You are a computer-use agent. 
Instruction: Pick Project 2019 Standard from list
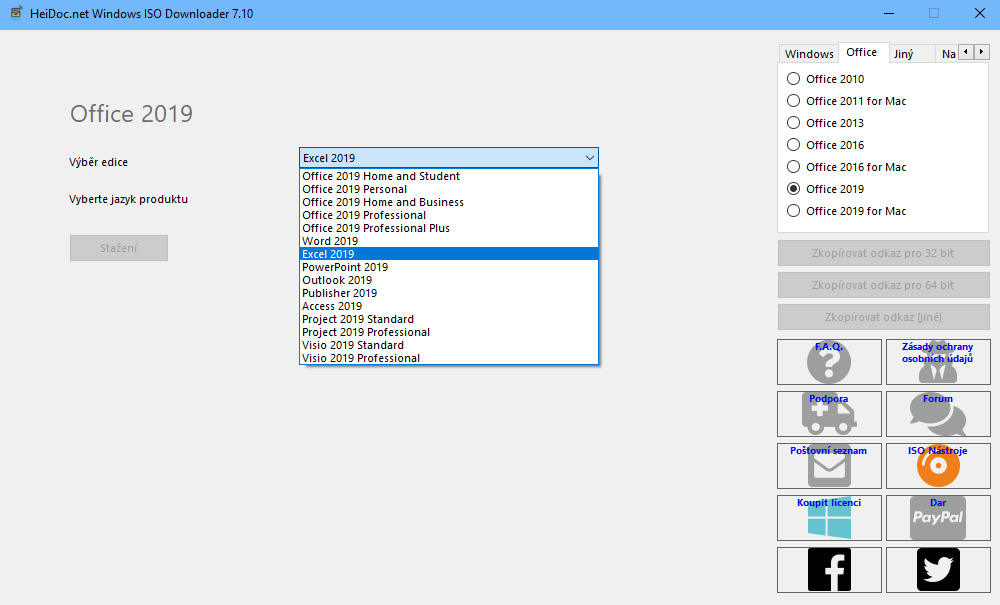tap(449, 319)
